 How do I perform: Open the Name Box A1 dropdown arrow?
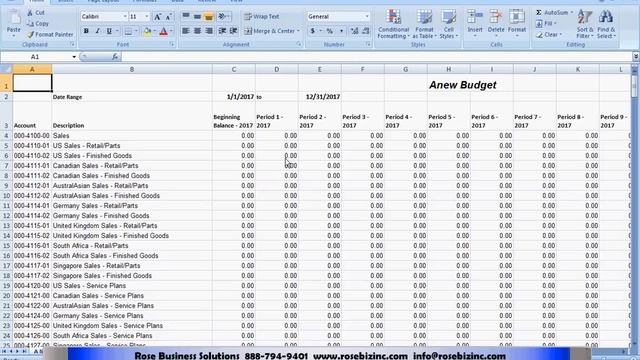tap(74, 57)
